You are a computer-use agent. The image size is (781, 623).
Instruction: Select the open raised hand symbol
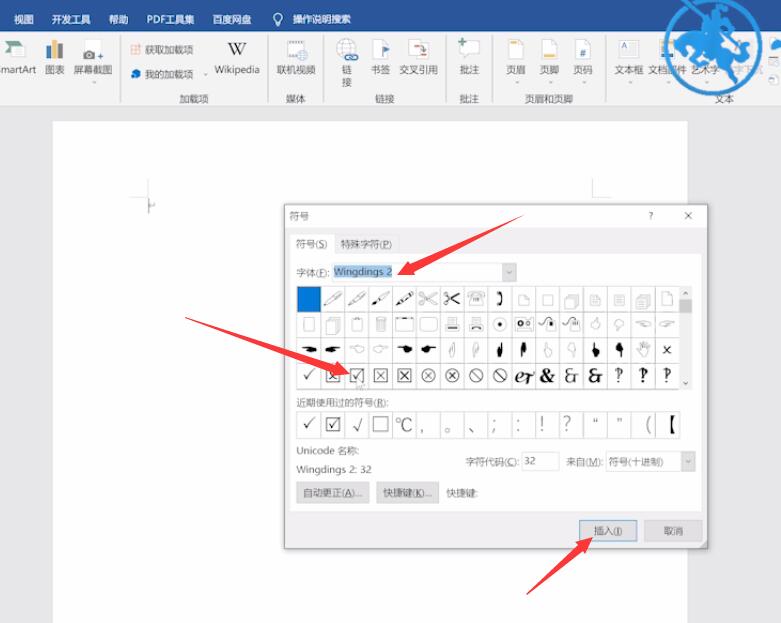tap(644, 350)
